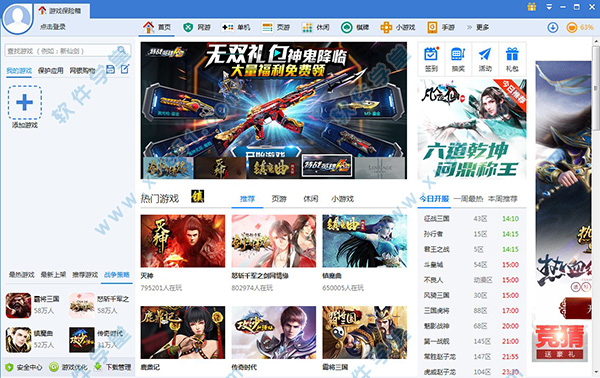The image size is (600, 378).
Task: Click the 查找游戏 search input field
Action: point(67,51)
